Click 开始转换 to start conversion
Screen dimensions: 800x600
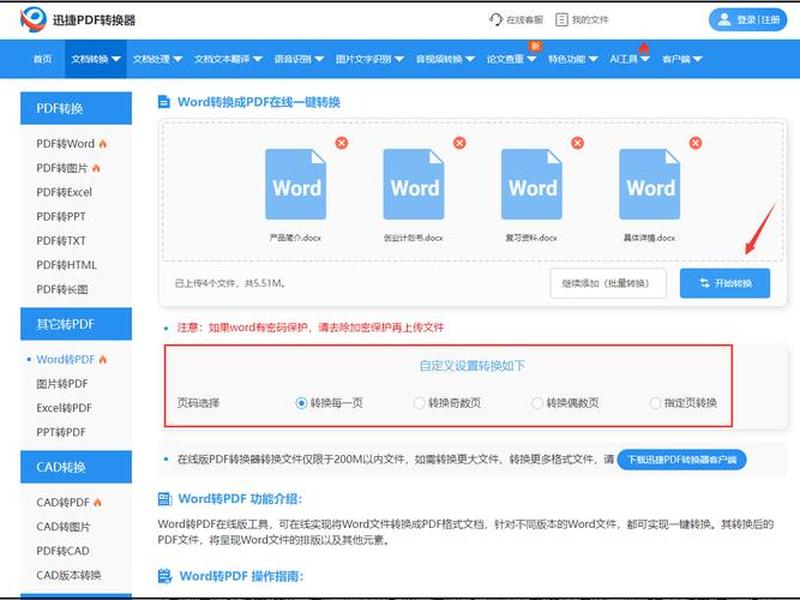[724, 283]
